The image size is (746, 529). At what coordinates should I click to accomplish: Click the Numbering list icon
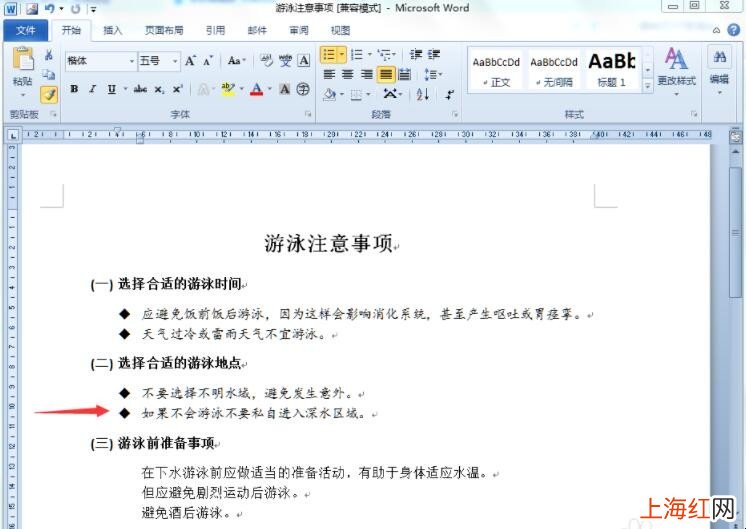[357, 54]
